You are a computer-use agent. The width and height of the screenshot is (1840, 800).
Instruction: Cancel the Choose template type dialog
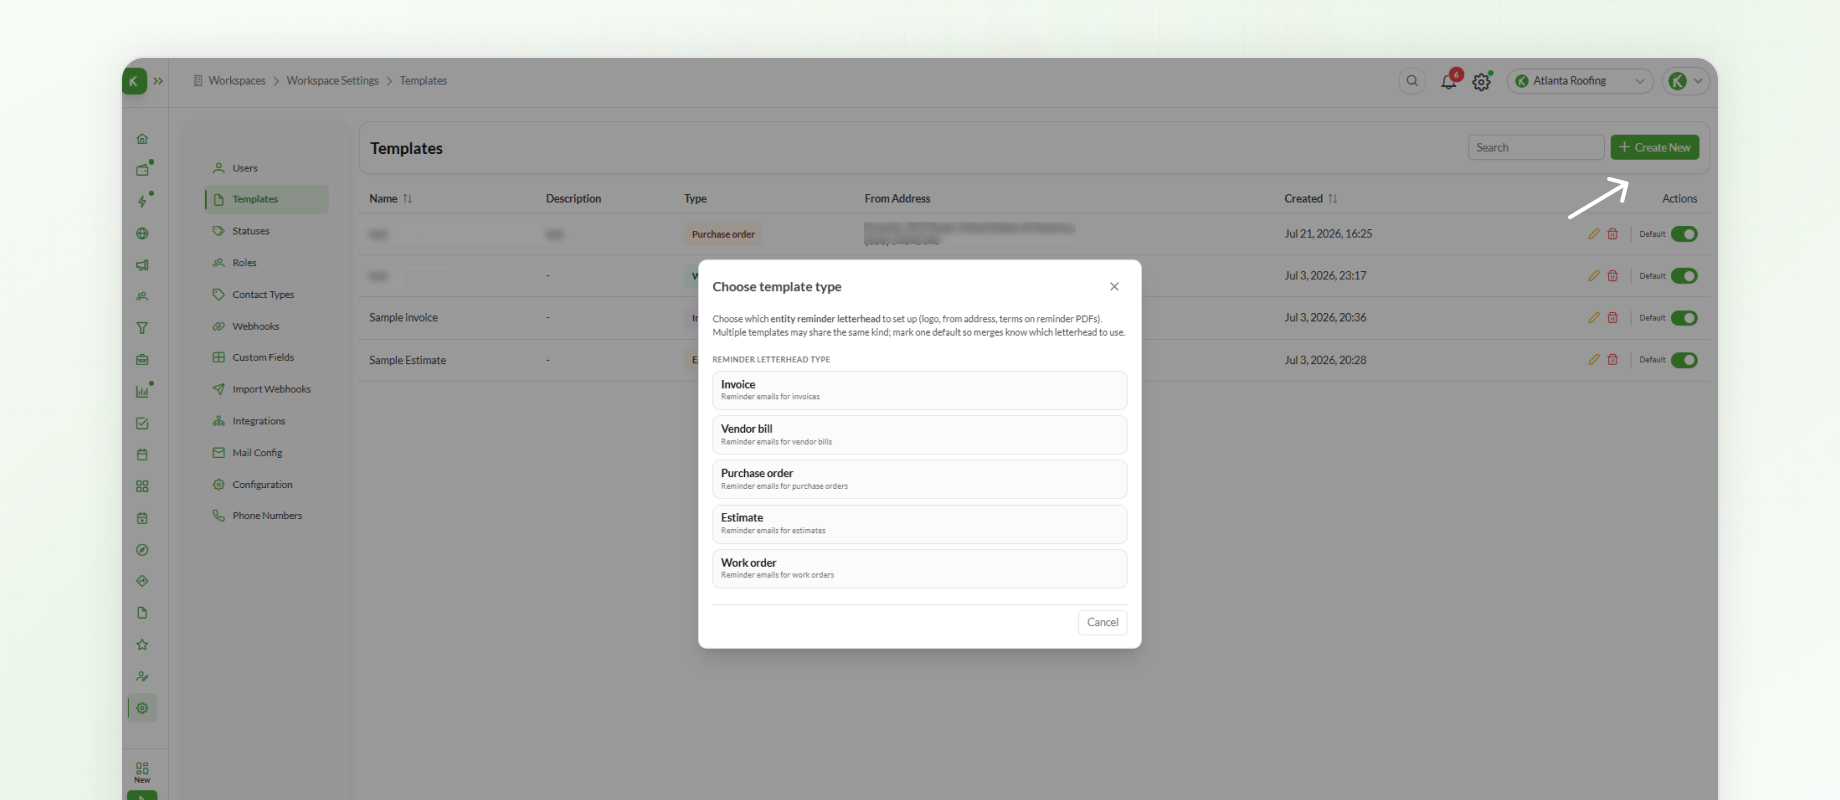1103,622
